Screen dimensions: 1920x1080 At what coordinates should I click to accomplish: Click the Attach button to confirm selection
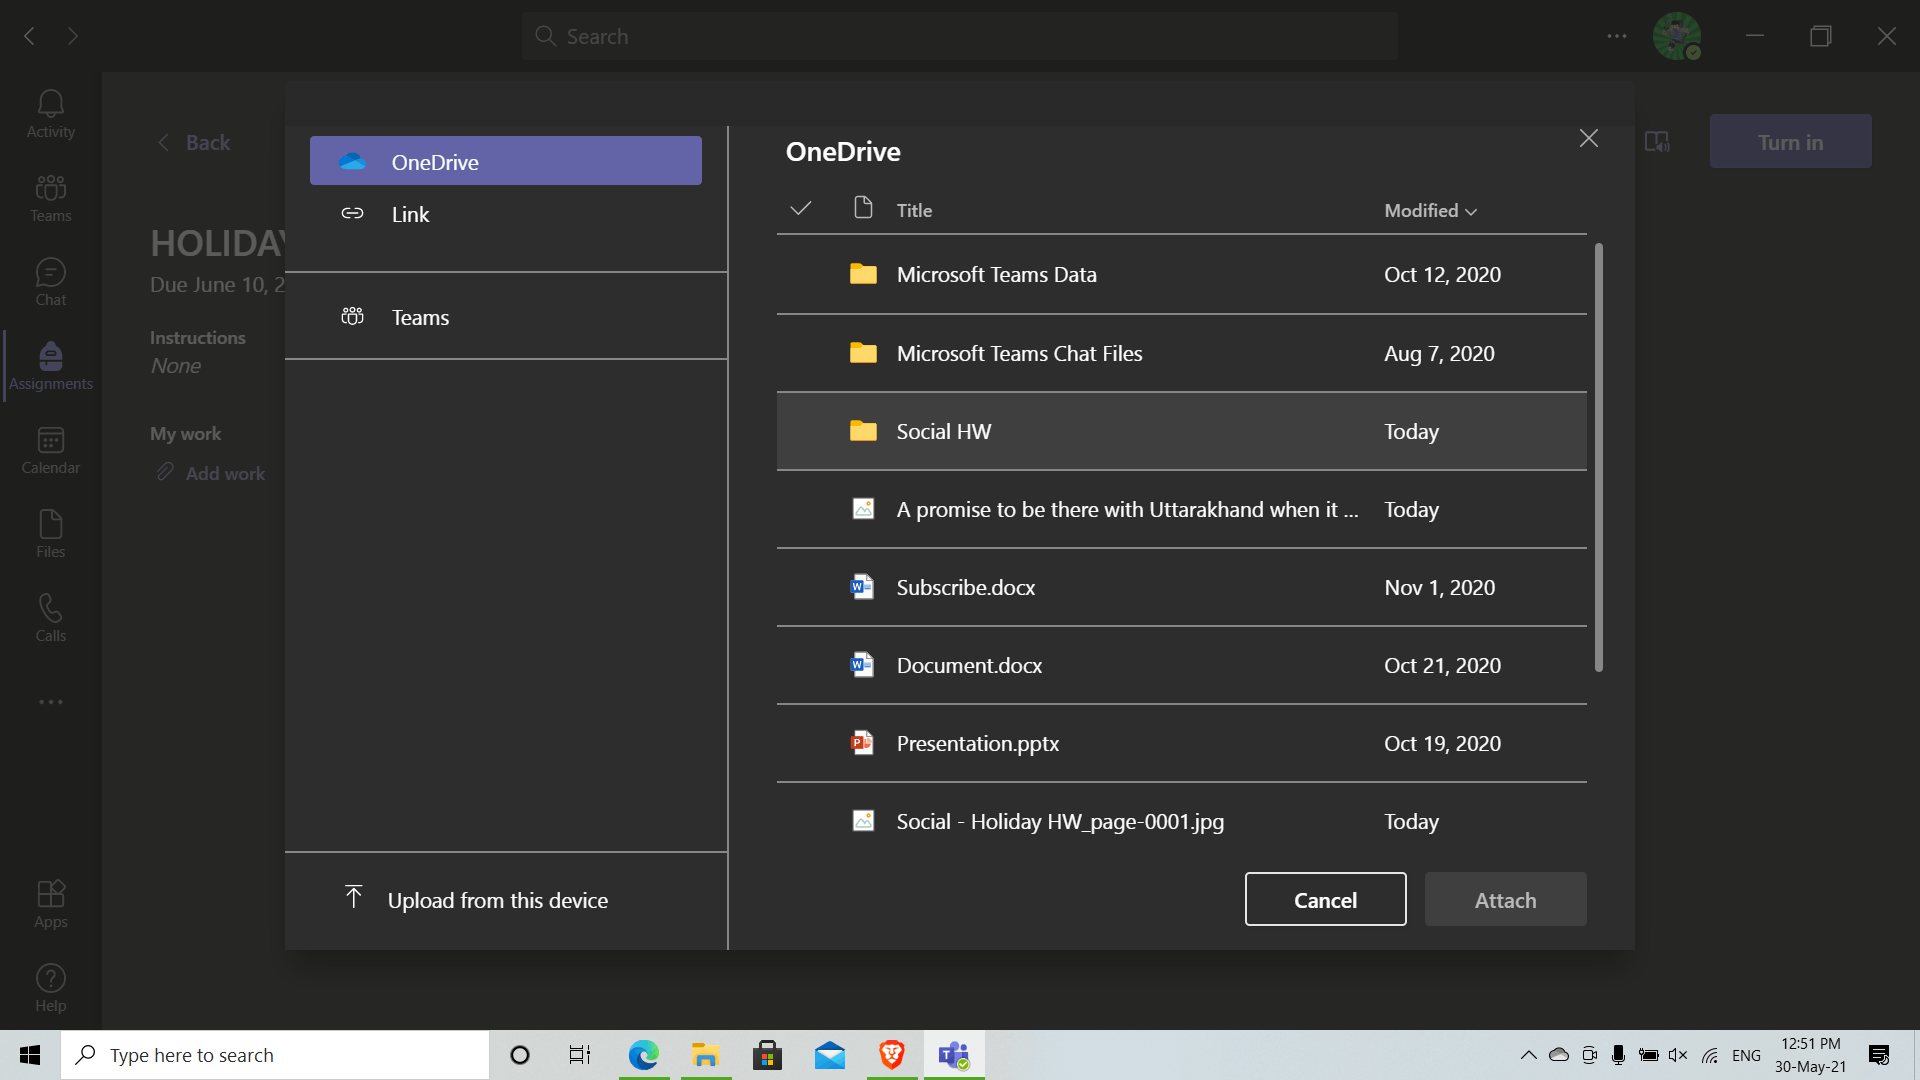click(1505, 899)
